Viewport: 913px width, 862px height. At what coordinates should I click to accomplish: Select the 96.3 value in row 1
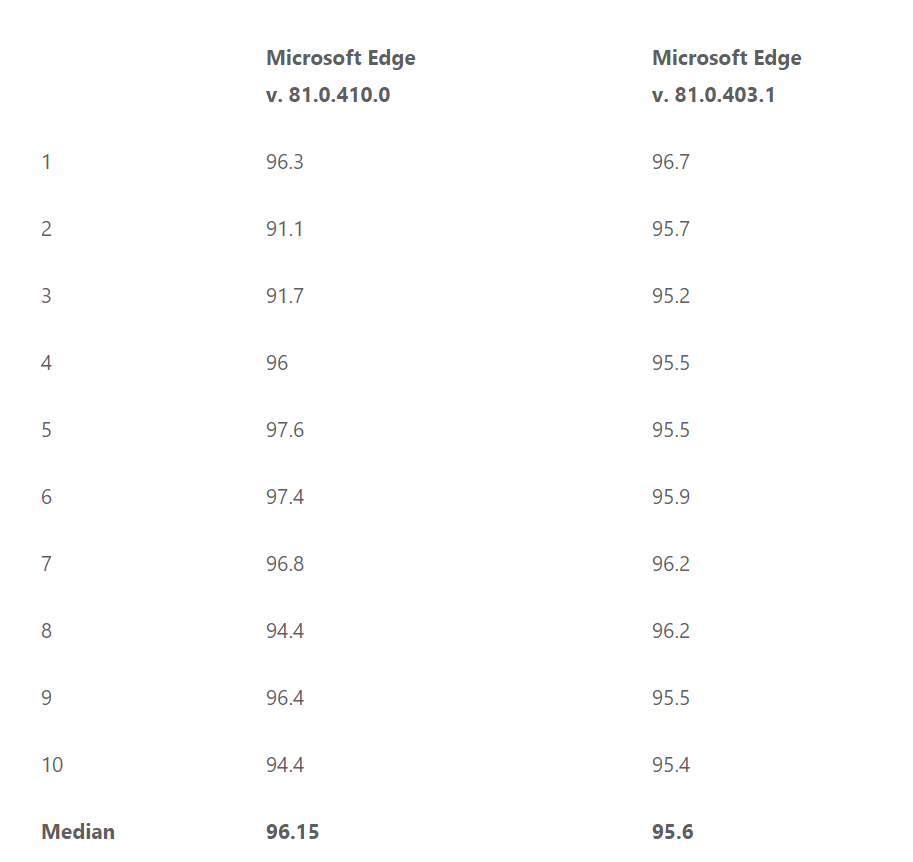pyautogui.click(x=284, y=162)
